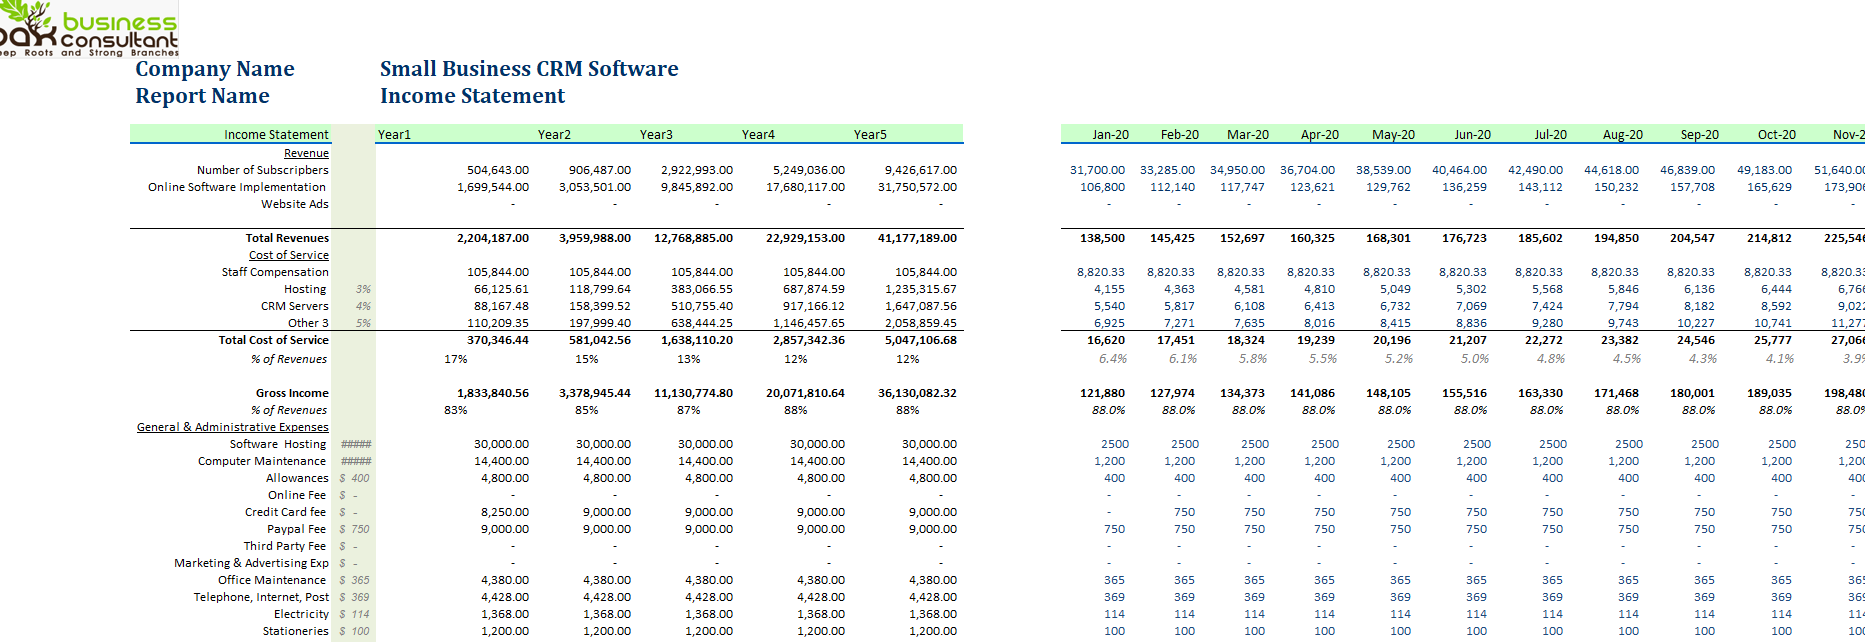Select the 'CRM Servers' row label
Screen dimensions: 1865x642
click(295, 306)
